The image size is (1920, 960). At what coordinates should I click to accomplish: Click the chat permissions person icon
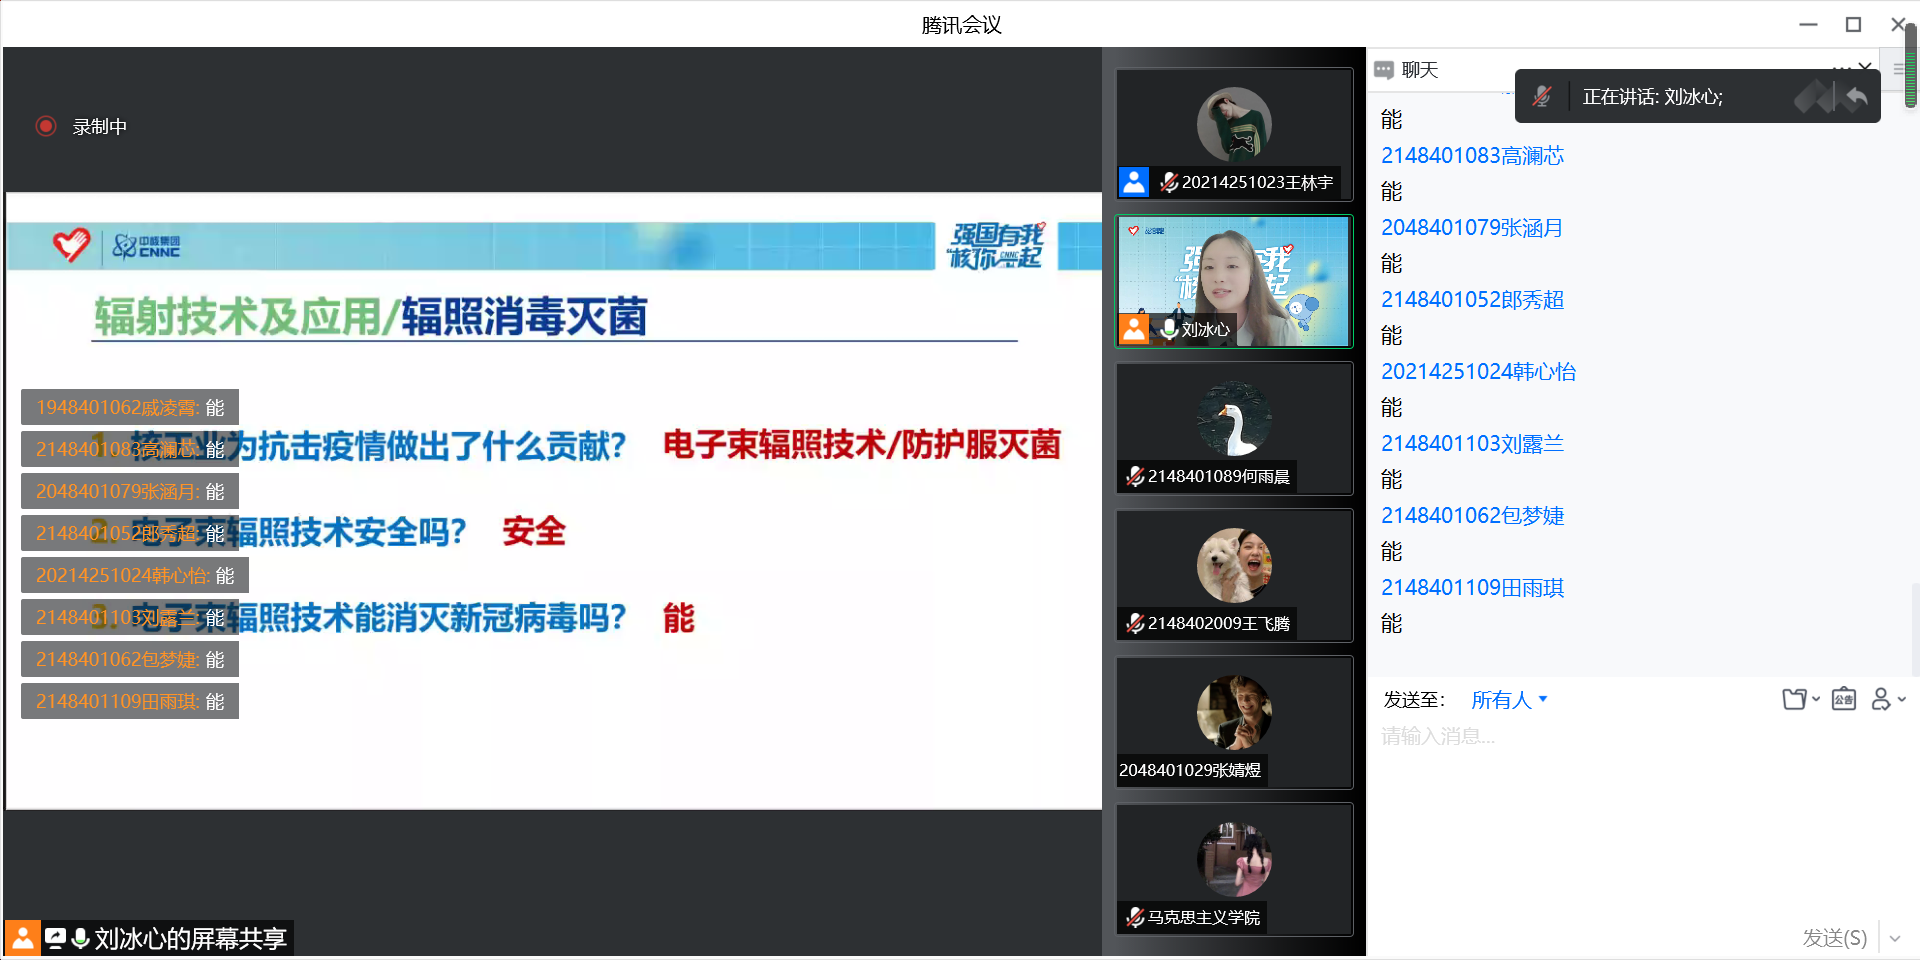[1881, 699]
